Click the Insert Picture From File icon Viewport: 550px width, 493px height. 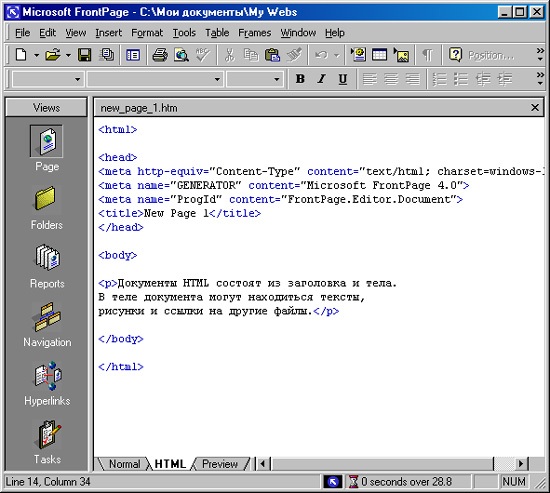tap(401, 55)
